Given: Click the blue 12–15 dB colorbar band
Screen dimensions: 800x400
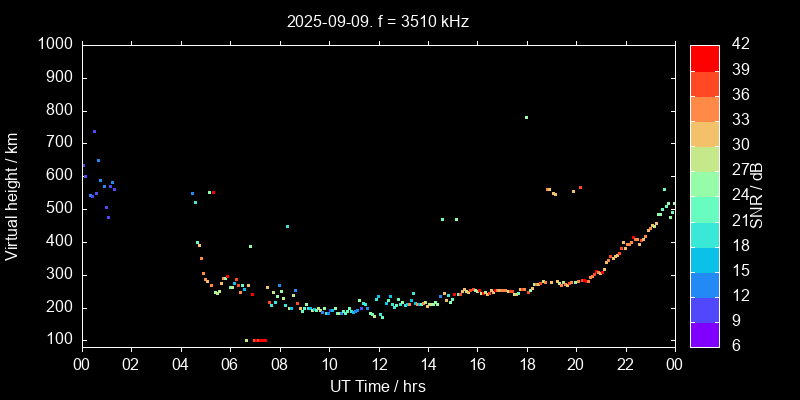Looking at the screenshot, I should point(704,284).
